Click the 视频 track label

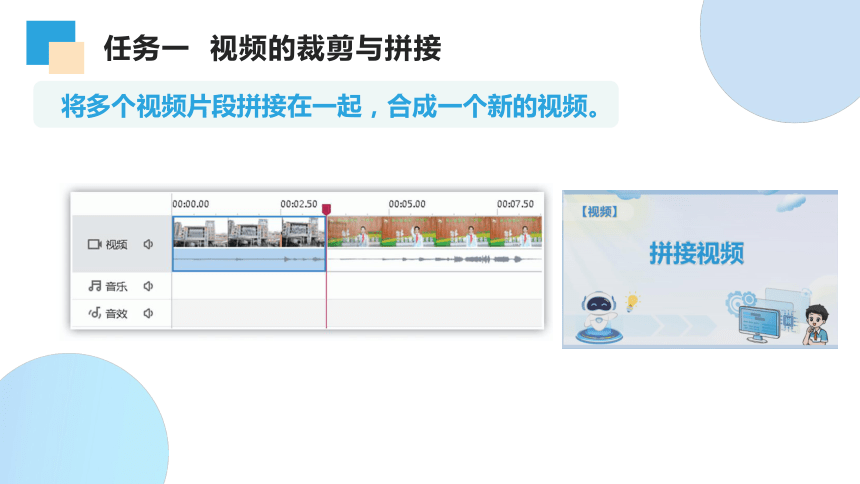pos(116,245)
